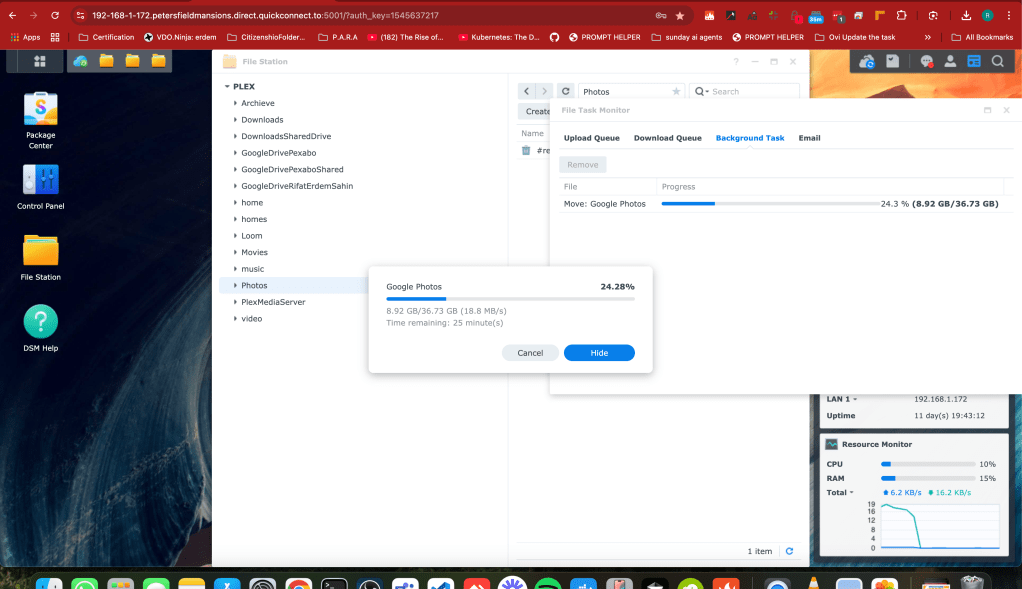Expand the Archieve folder
The width and height of the screenshot is (1022, 589).
click(235, 103)
